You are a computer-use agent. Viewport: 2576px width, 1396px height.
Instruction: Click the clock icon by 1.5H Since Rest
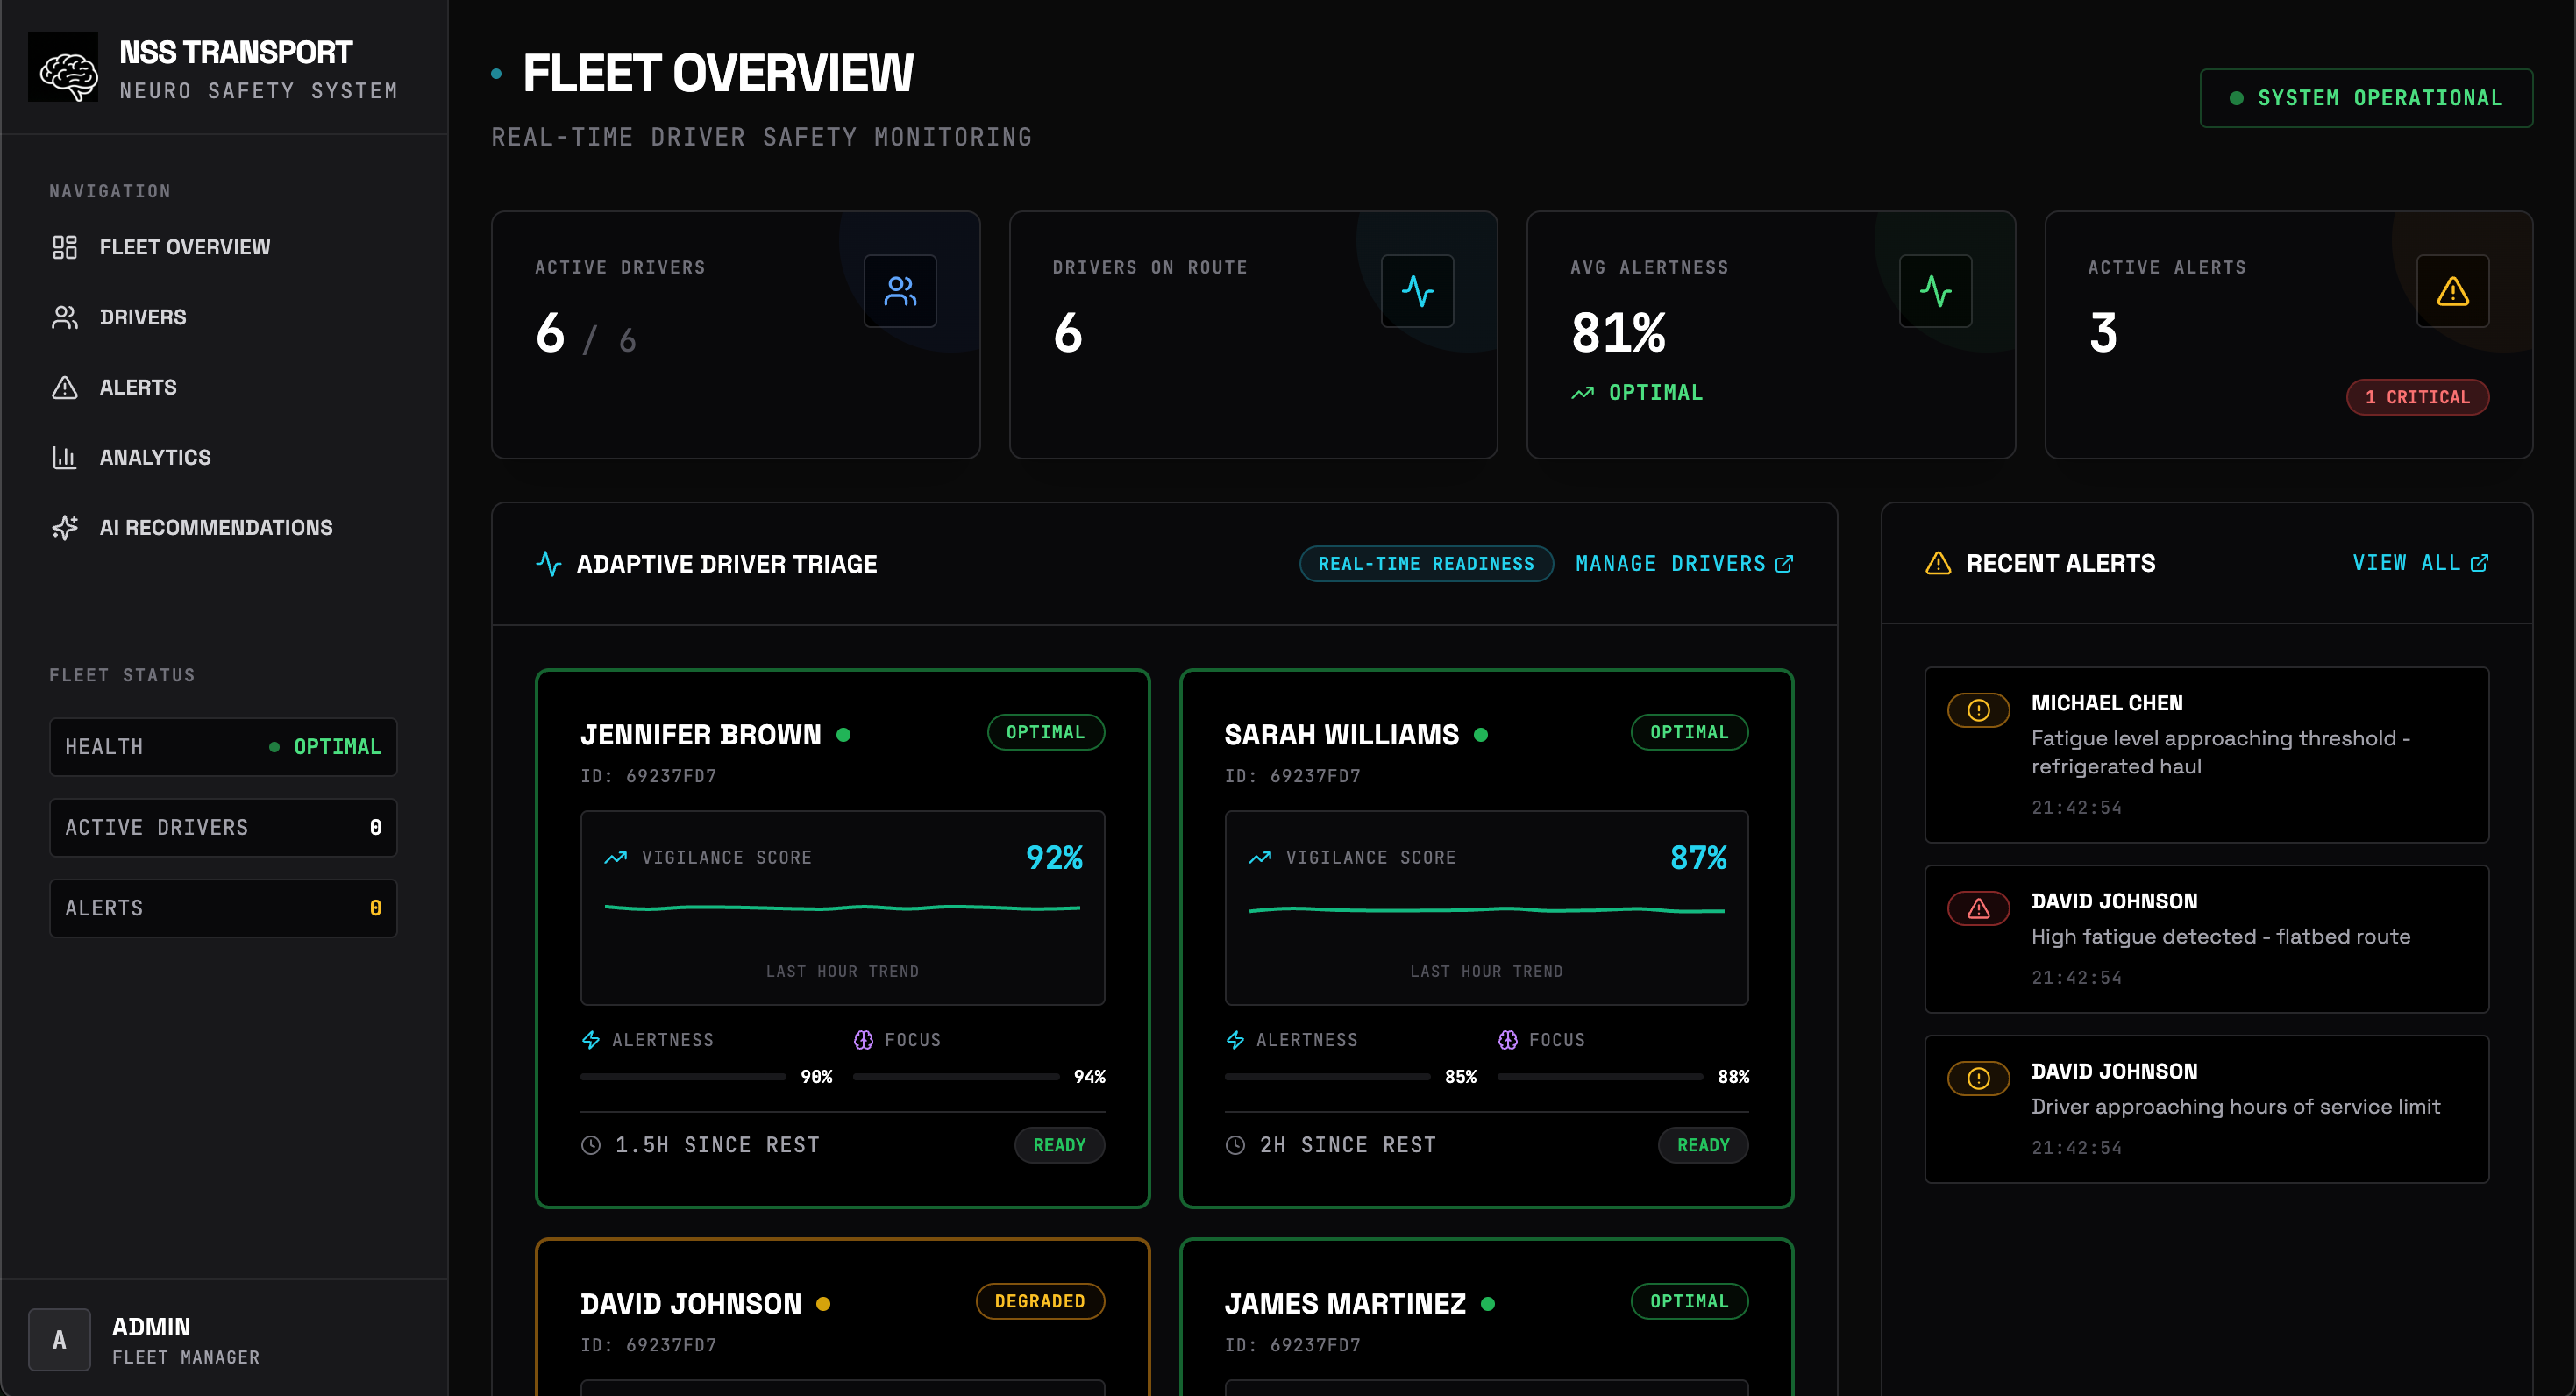pyautogui.click(x=591, y=1145)
